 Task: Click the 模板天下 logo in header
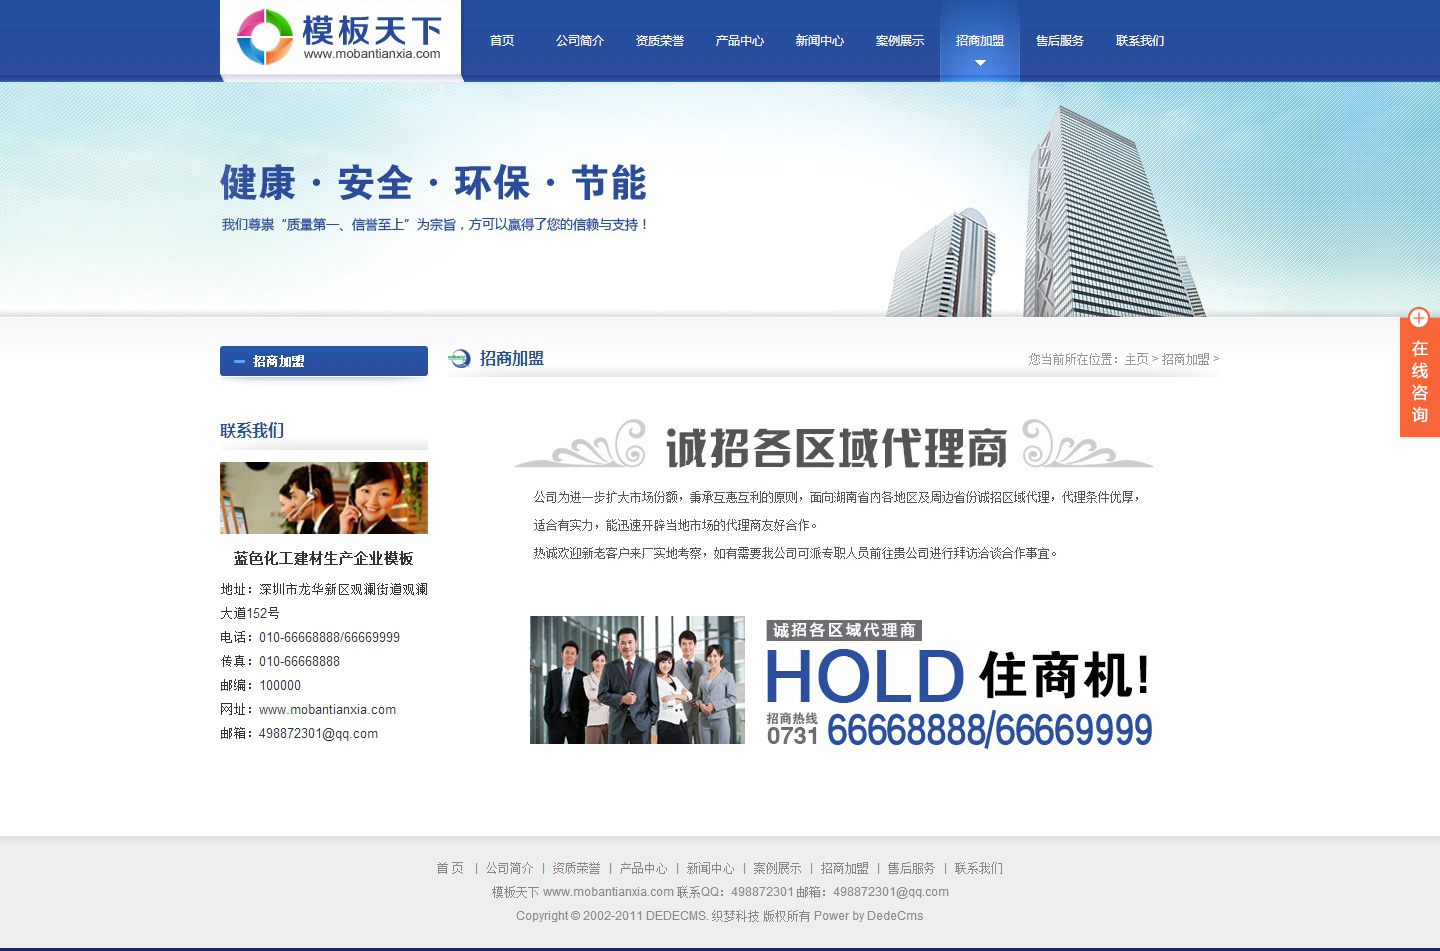point(340,38)
